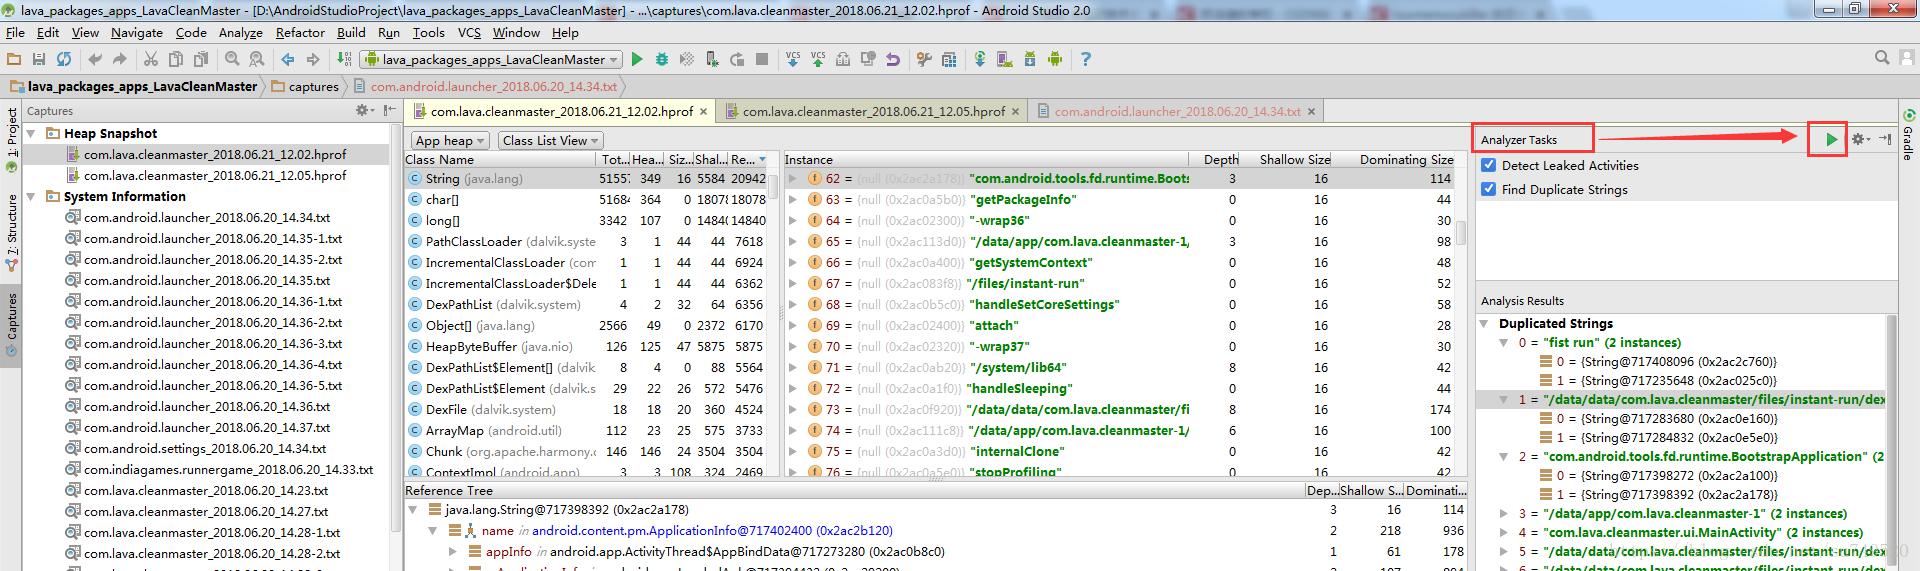Click the VCS Commit Changes icon
1920x571 pixels.
point(818,59)
